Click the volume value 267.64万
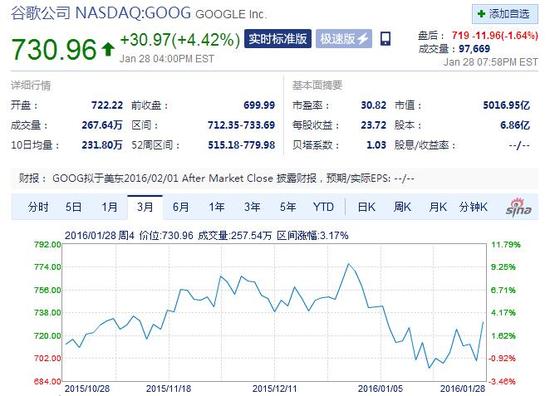The height and width of the screenshot is (396, 550). tap(102, 125)
